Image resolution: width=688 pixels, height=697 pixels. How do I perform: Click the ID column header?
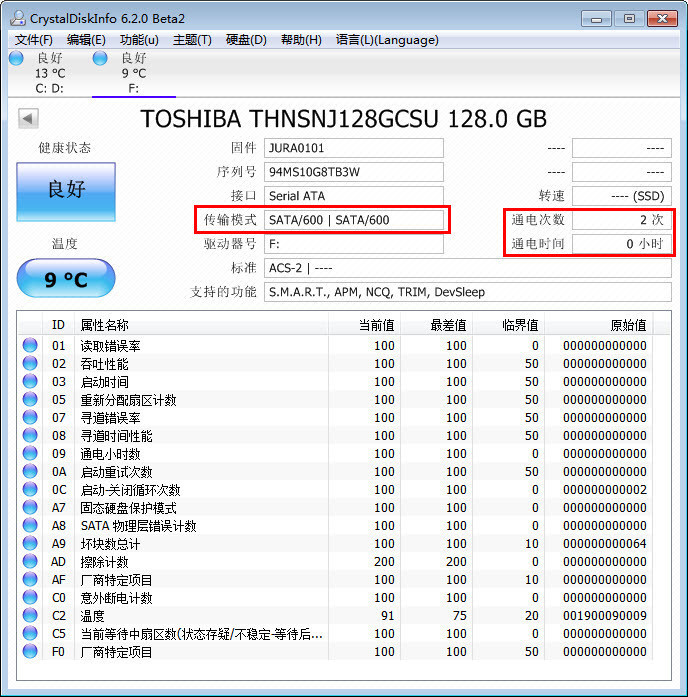pyautogui.click(x=58, y=325)
